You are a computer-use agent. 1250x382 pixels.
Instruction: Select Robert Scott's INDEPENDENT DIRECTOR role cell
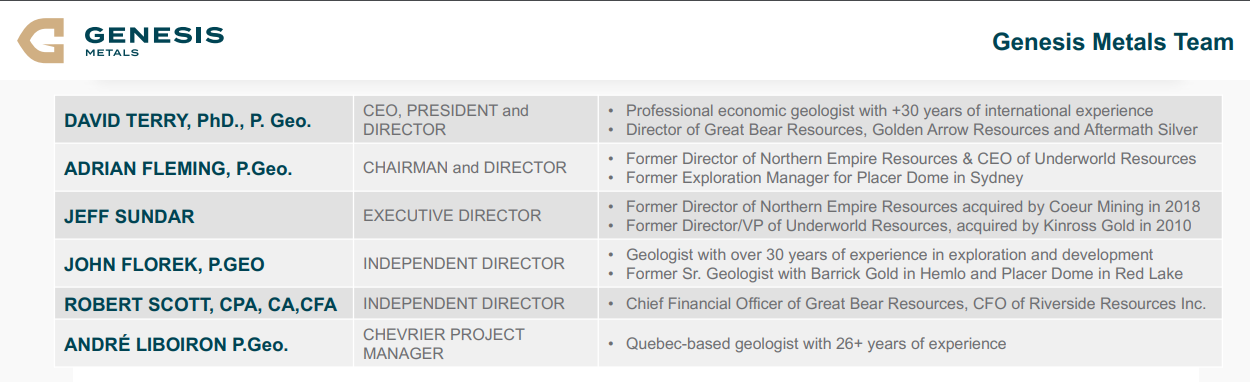pyautogui.click(x=476, y=304)
